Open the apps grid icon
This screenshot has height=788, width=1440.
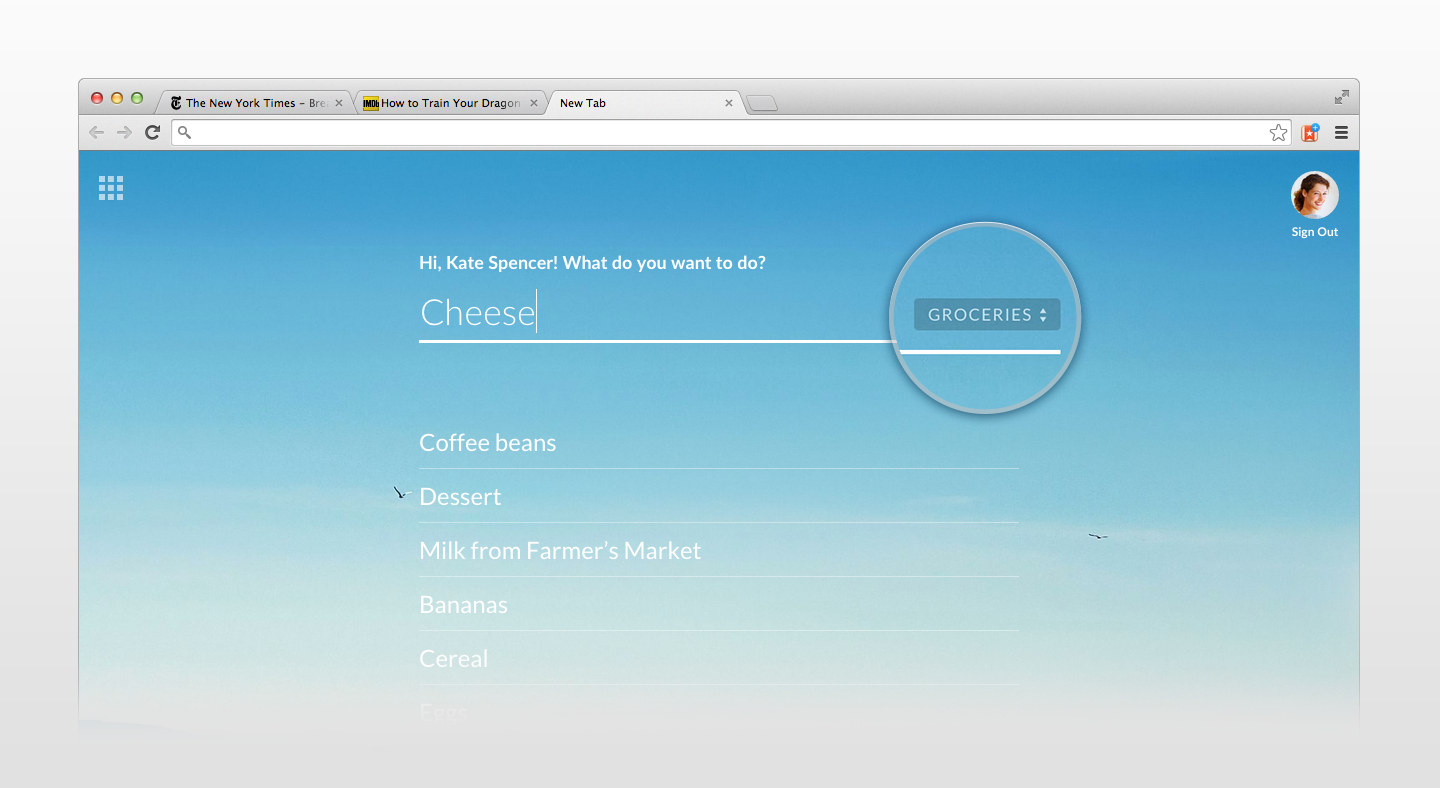111,188
